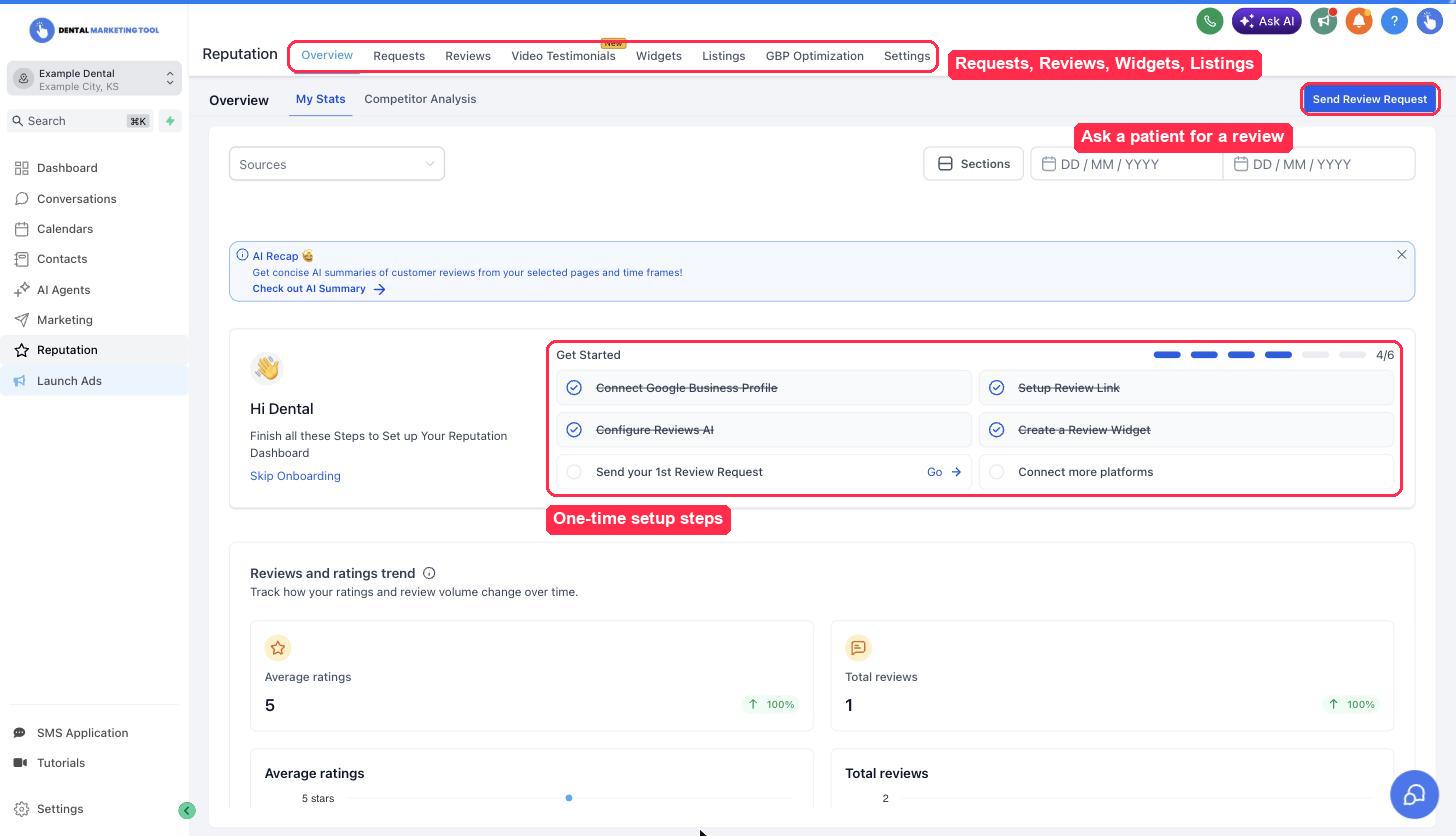The height and width of the screenshot is (836, 1456).
Task: Click the start date DD / MM / YYYY field
Action: coord(1127,164)
